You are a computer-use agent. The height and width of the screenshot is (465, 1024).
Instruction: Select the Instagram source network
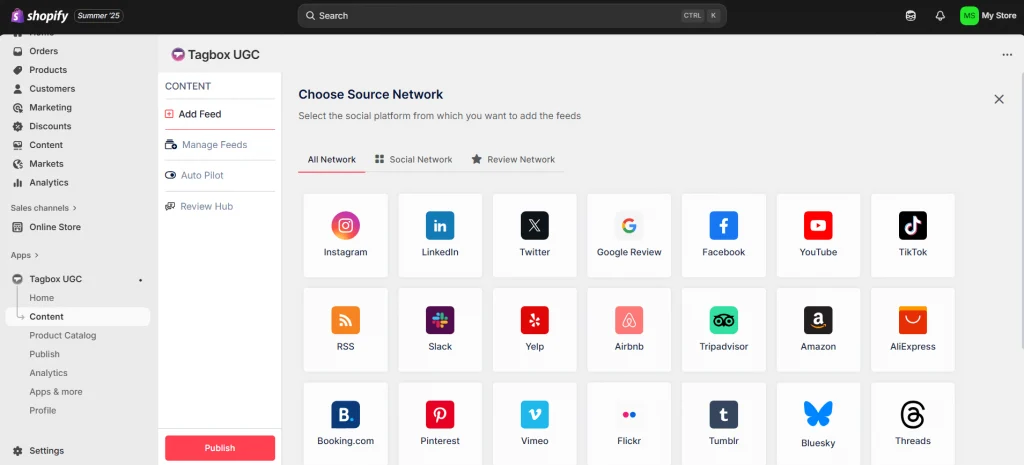point(345,234)
